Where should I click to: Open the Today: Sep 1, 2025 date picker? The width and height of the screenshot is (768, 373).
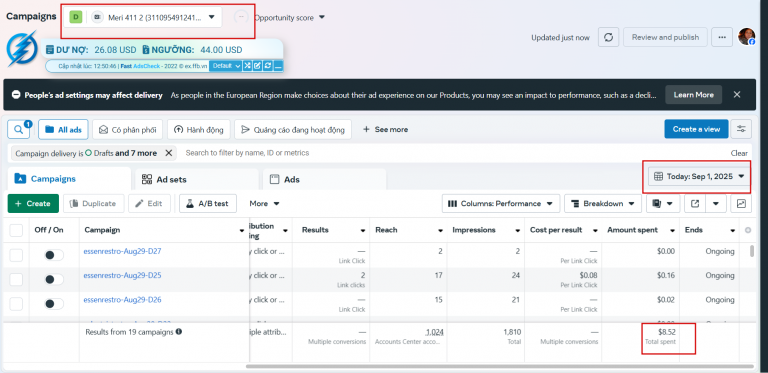pos(699,176)
